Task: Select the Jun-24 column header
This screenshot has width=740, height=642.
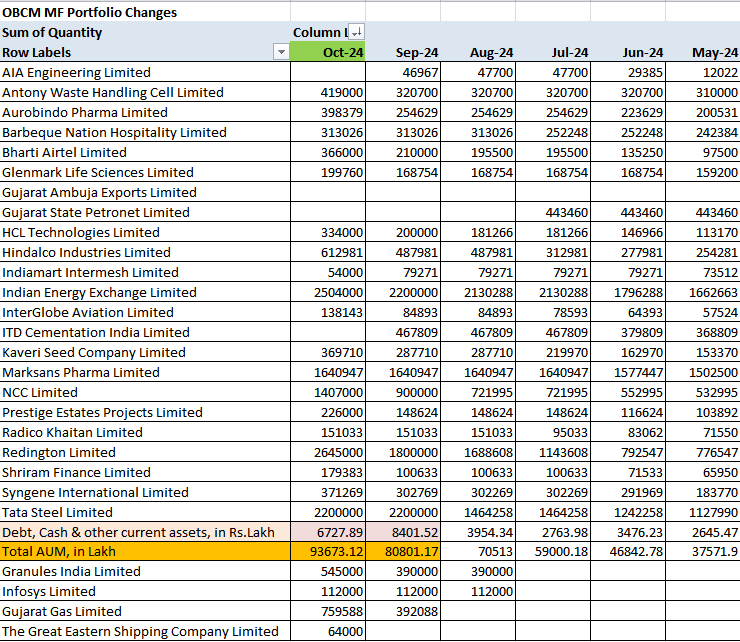Action: click(642, 52)
